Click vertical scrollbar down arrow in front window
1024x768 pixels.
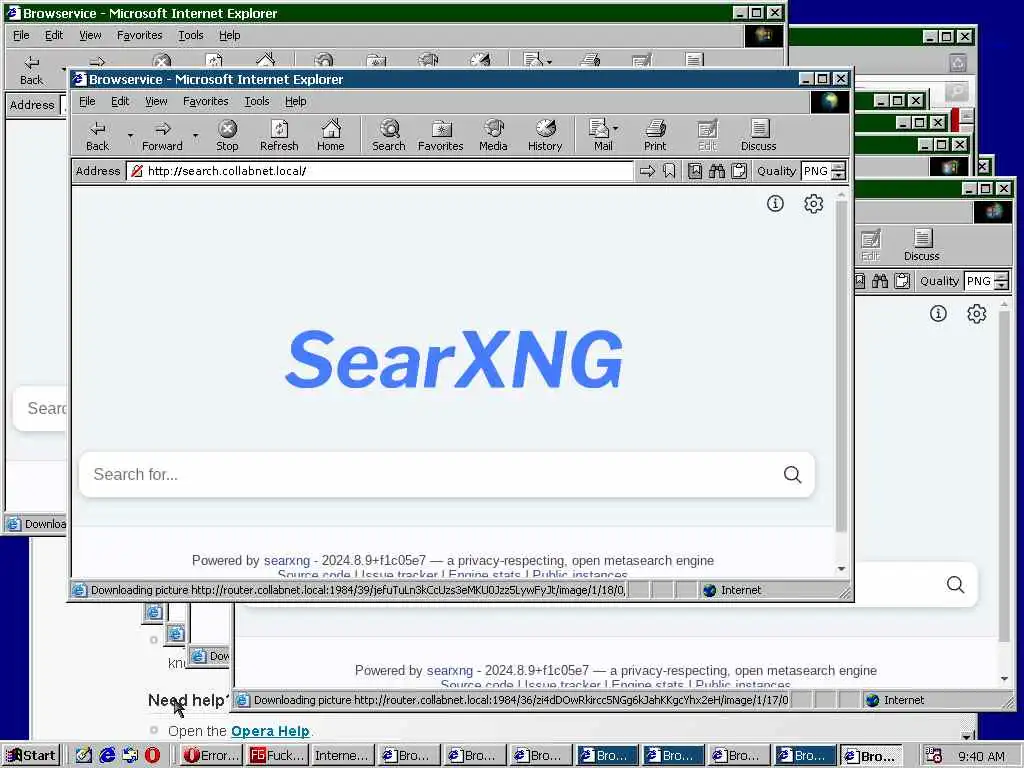click(x=841, y=569)
